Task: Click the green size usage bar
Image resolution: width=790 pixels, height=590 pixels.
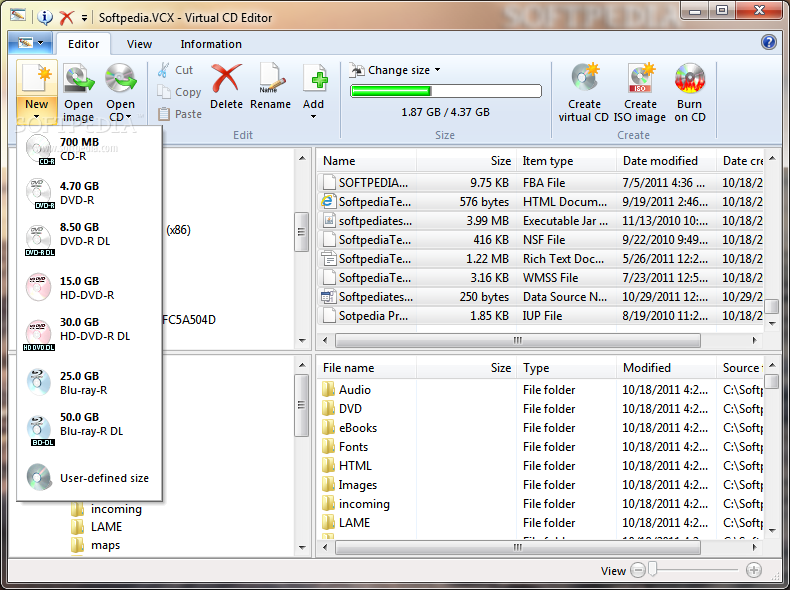Action: point(446,91)
